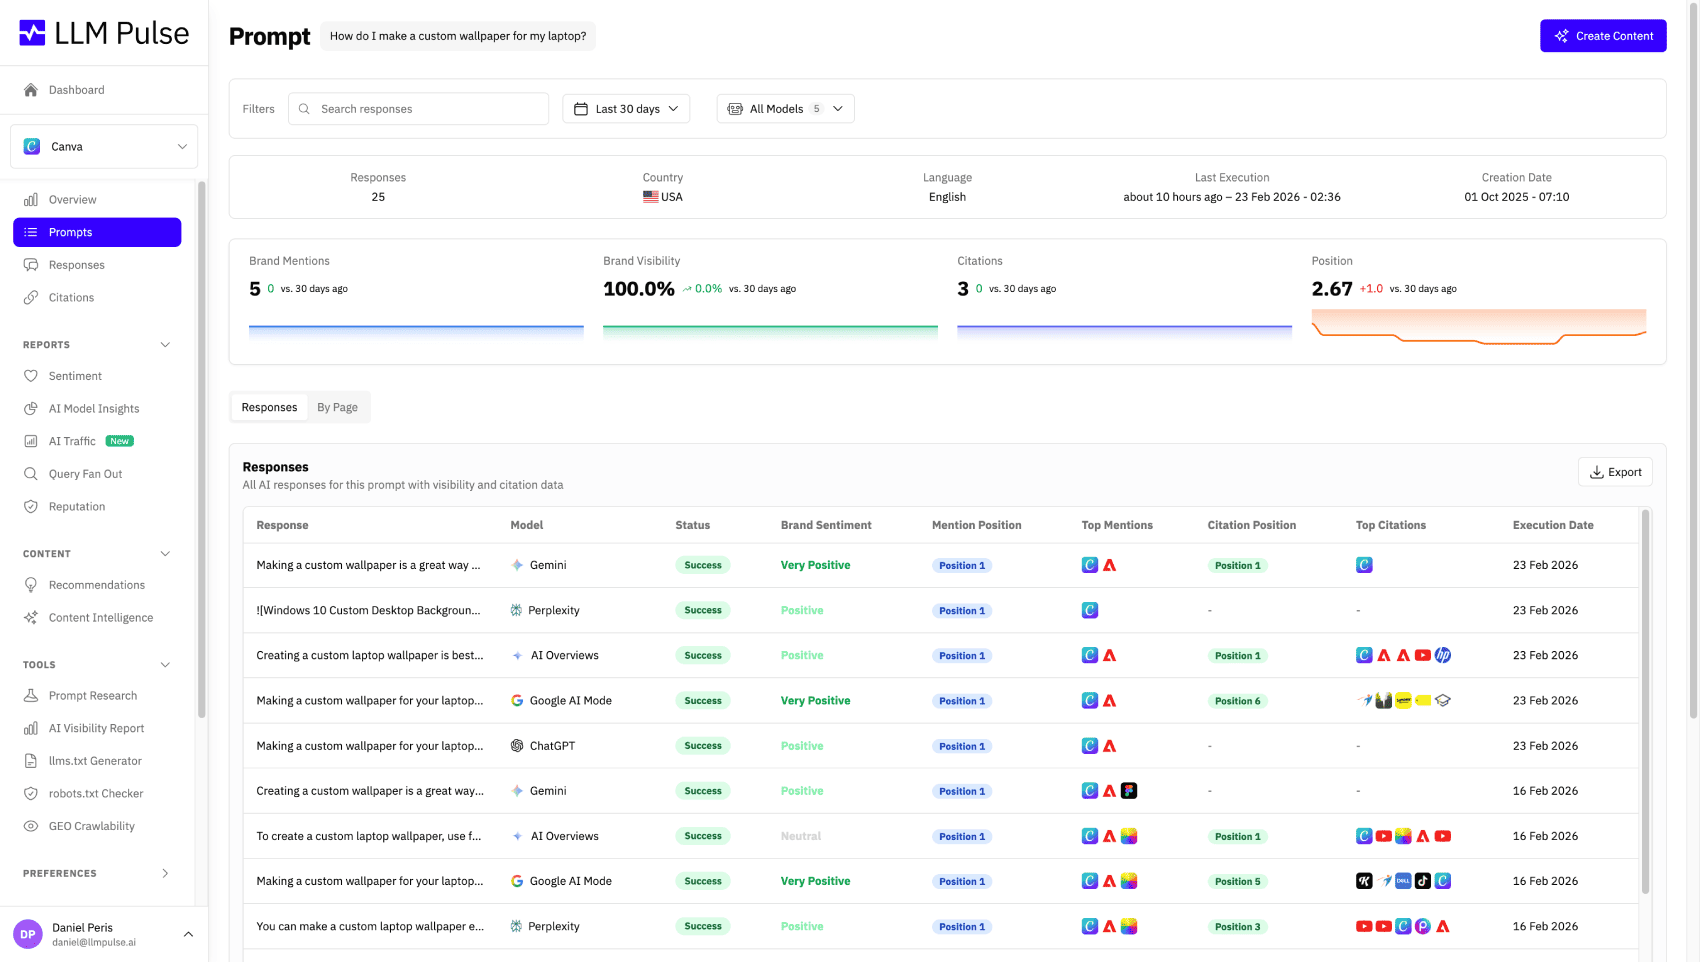Click the Position trend sparkline chart
The width and height of the screenshot is (1700, 962).
pos(1478,328)
